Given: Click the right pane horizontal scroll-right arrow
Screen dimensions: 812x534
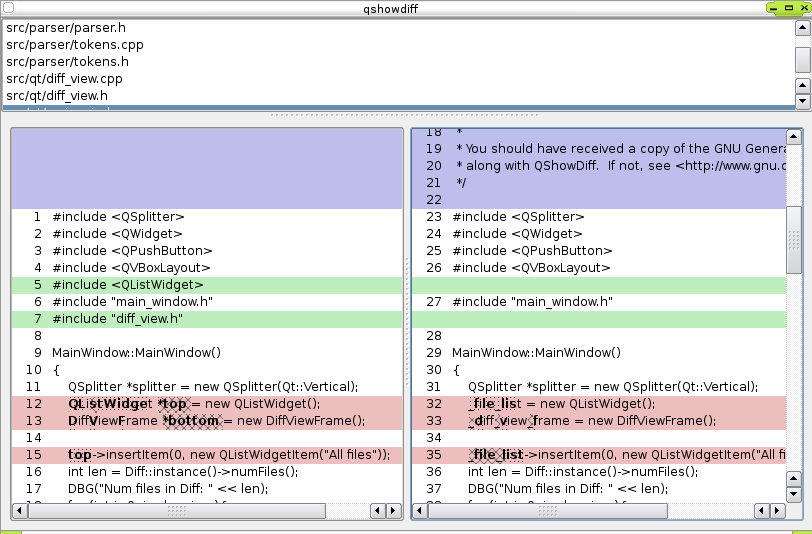Looking at the screenshot, I should click(777, 511).
